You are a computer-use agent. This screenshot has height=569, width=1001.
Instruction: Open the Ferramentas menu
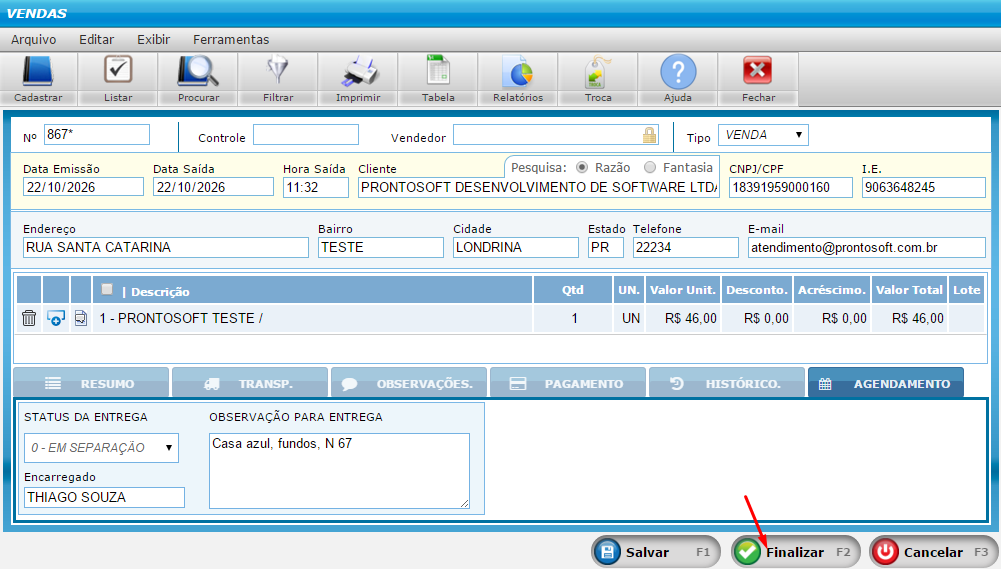(231, 40)
